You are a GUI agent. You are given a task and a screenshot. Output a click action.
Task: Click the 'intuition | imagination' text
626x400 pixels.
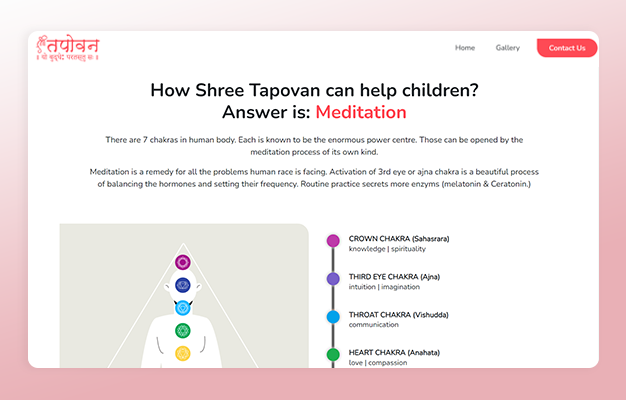pyautogui.click(x=384, y=287)
